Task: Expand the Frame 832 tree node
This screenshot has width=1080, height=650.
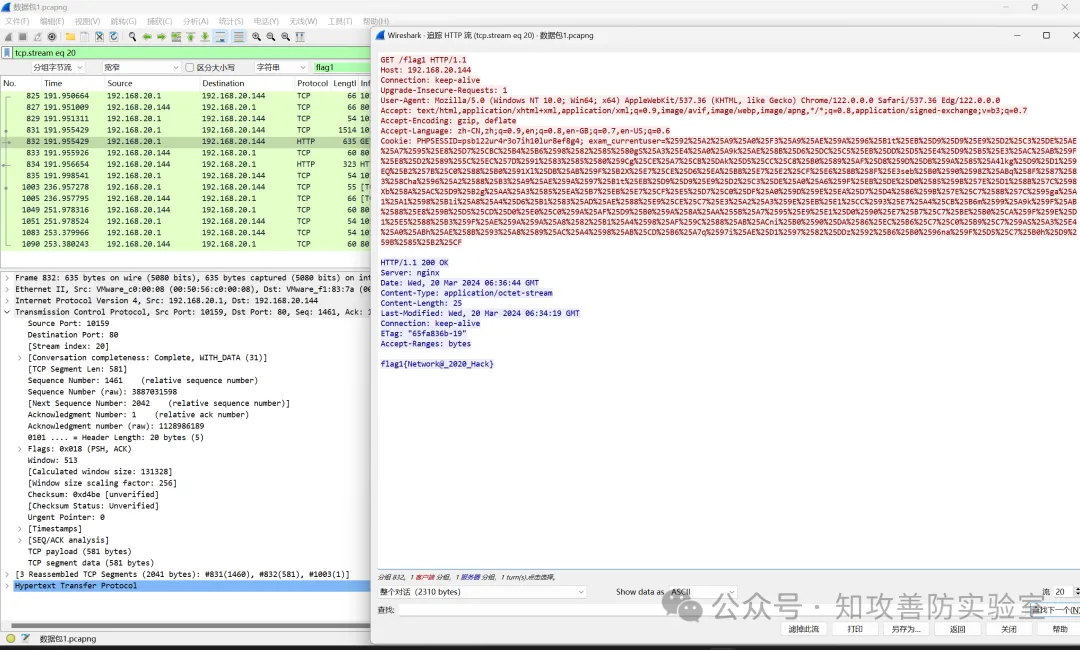Action: pos(7,278)
